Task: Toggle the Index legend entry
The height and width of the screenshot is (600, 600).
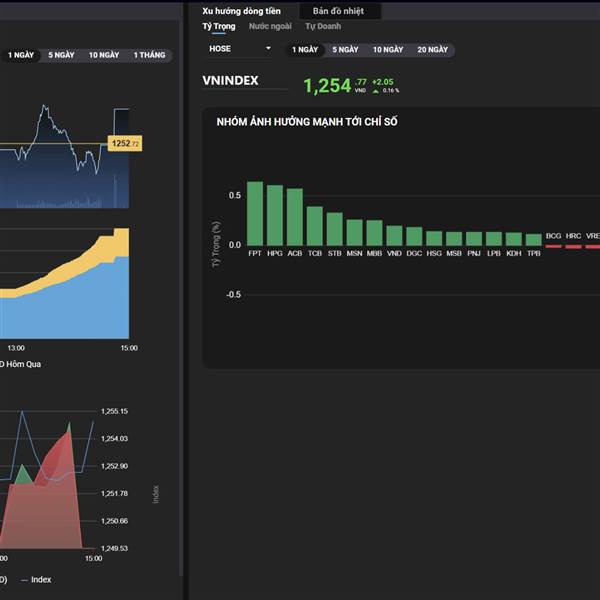Action: pyautogui.click(x=36, y=580)
